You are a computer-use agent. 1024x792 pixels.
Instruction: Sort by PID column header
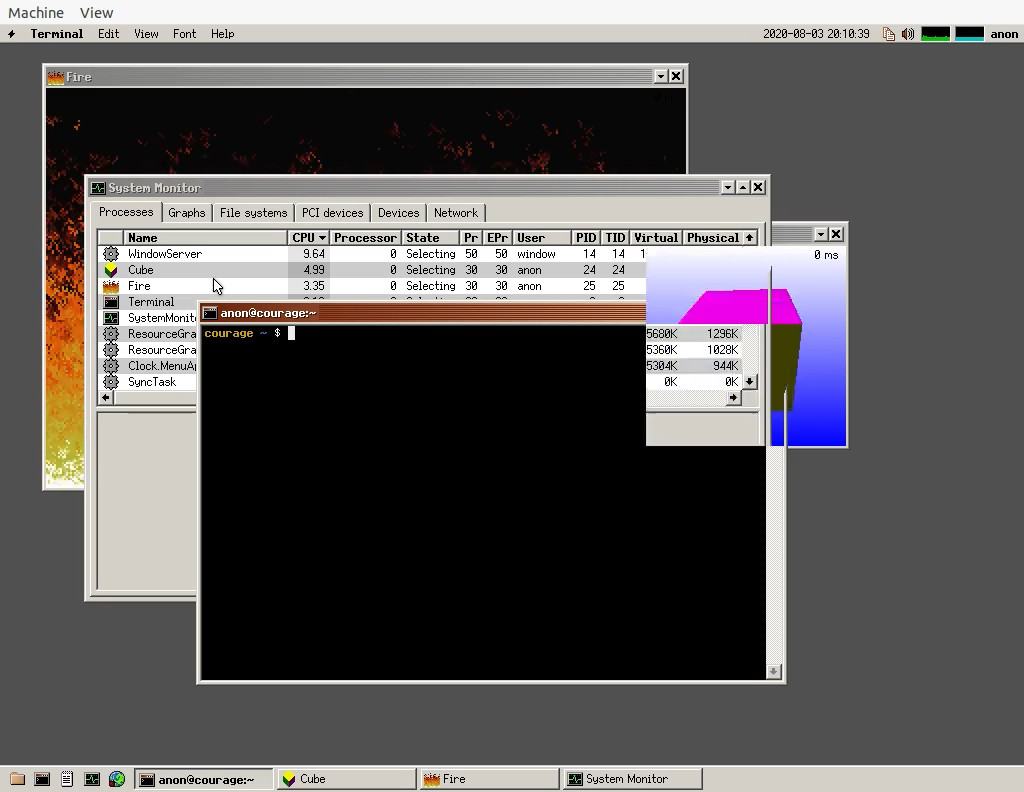(x=586, y=238)
